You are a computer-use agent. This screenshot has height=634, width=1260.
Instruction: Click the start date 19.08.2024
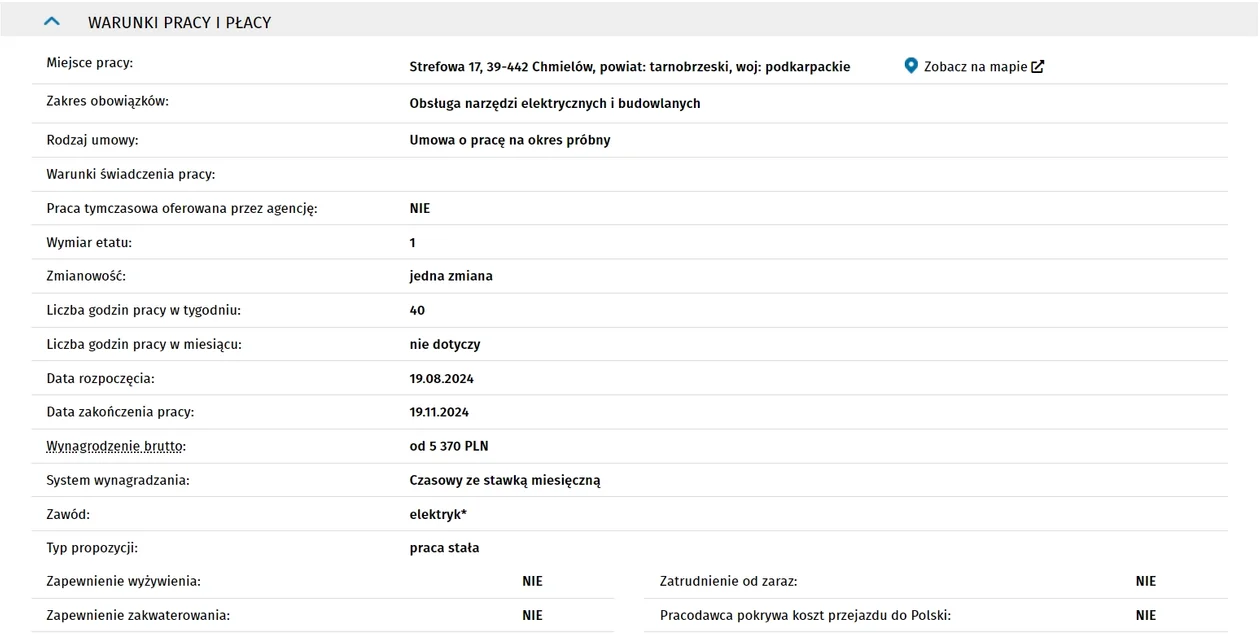click(x=442, y=378)
